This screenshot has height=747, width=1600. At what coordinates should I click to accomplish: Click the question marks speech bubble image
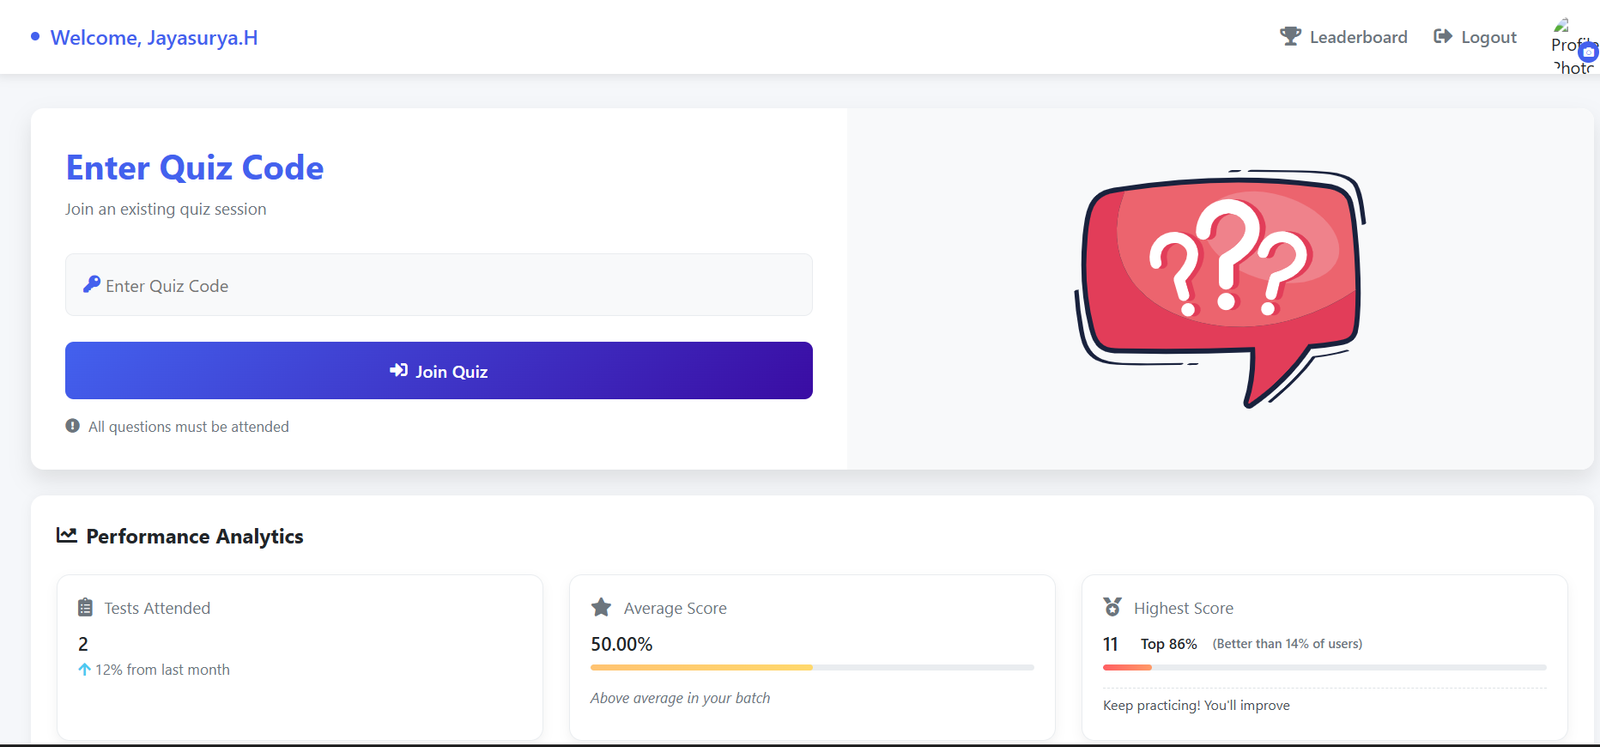pos(1220,286)
